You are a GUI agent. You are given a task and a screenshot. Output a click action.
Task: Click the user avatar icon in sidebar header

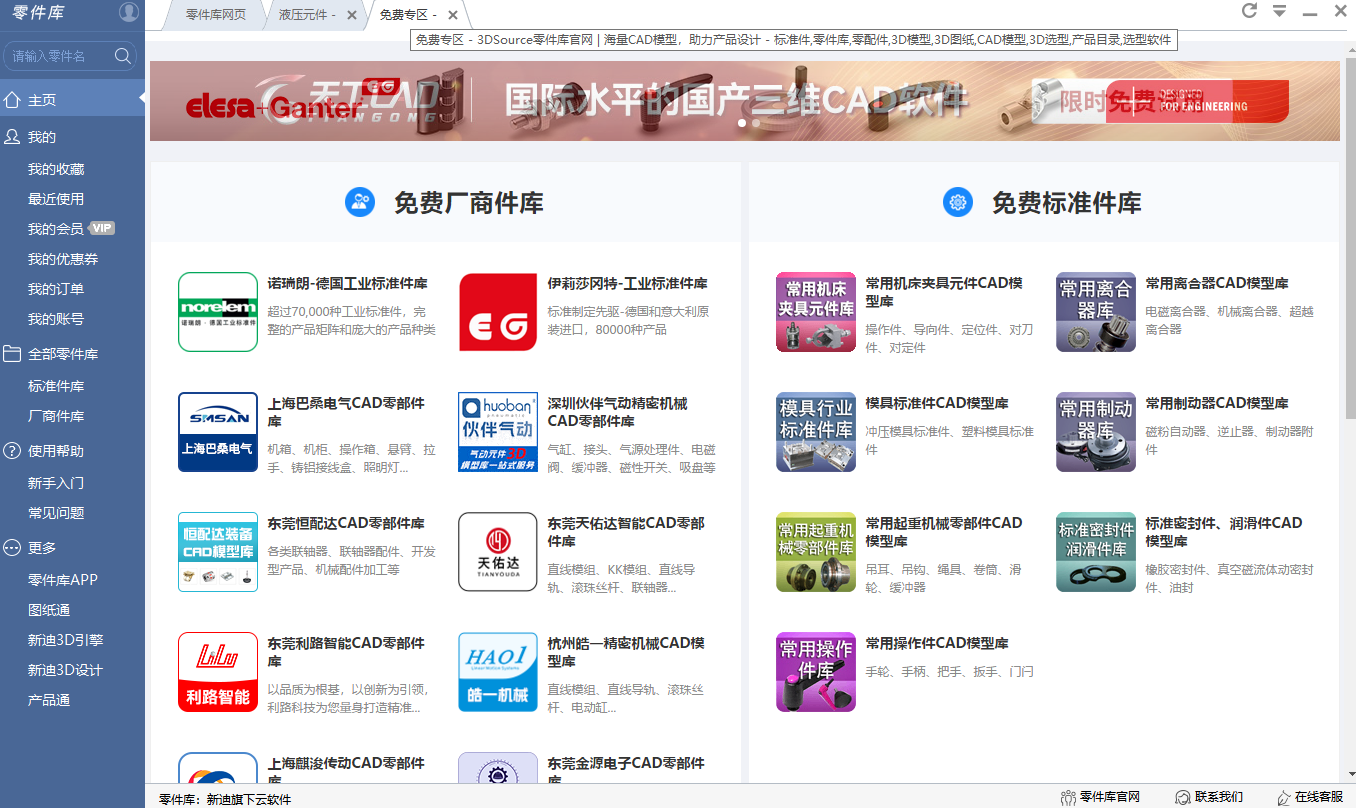(x=129, y=12)
